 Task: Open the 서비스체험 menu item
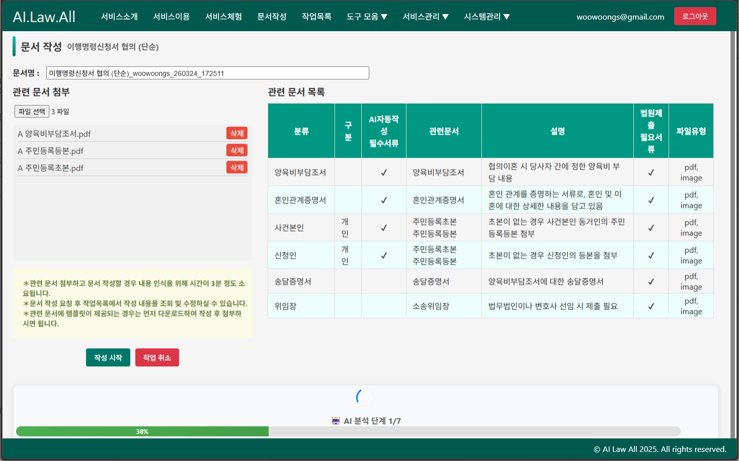click(223, 16)
